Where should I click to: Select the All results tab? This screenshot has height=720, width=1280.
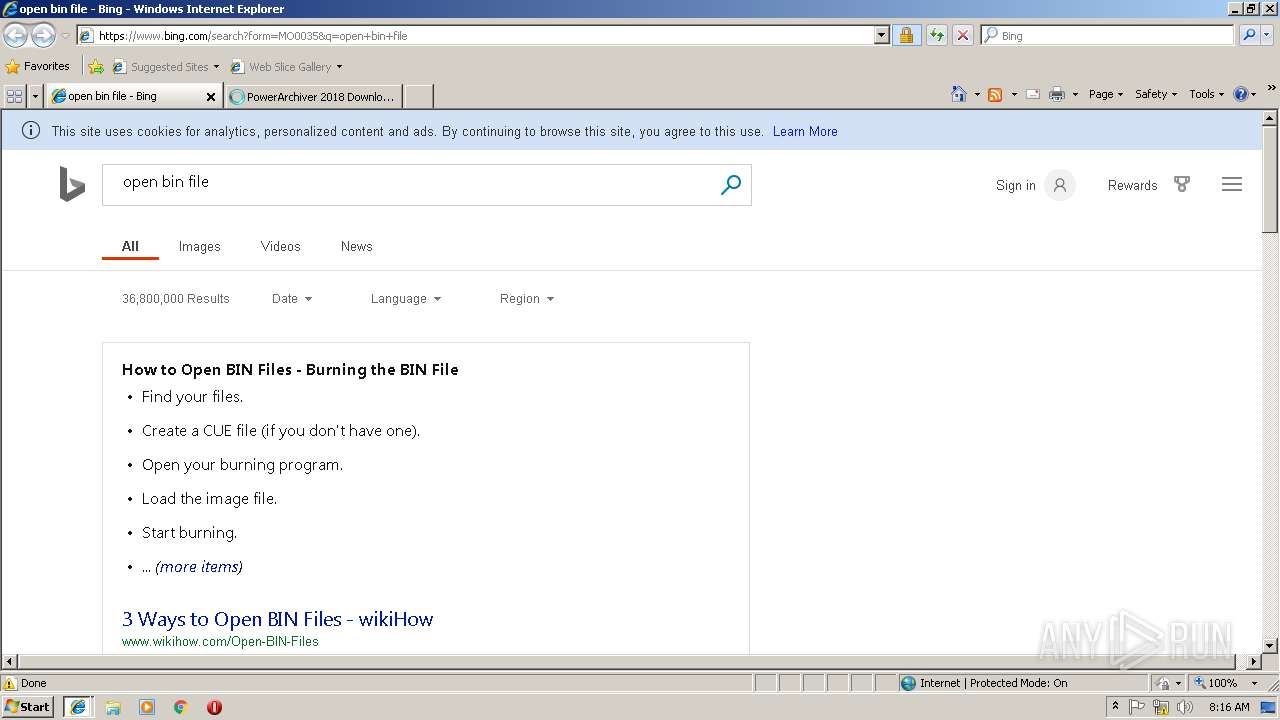click(130, 246)
